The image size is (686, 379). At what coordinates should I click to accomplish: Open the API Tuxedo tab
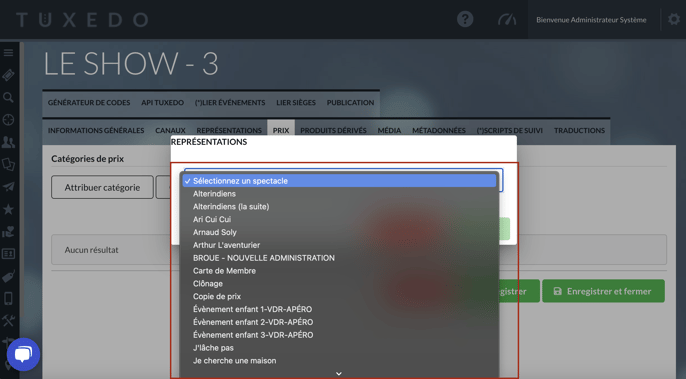pos(162,102)
